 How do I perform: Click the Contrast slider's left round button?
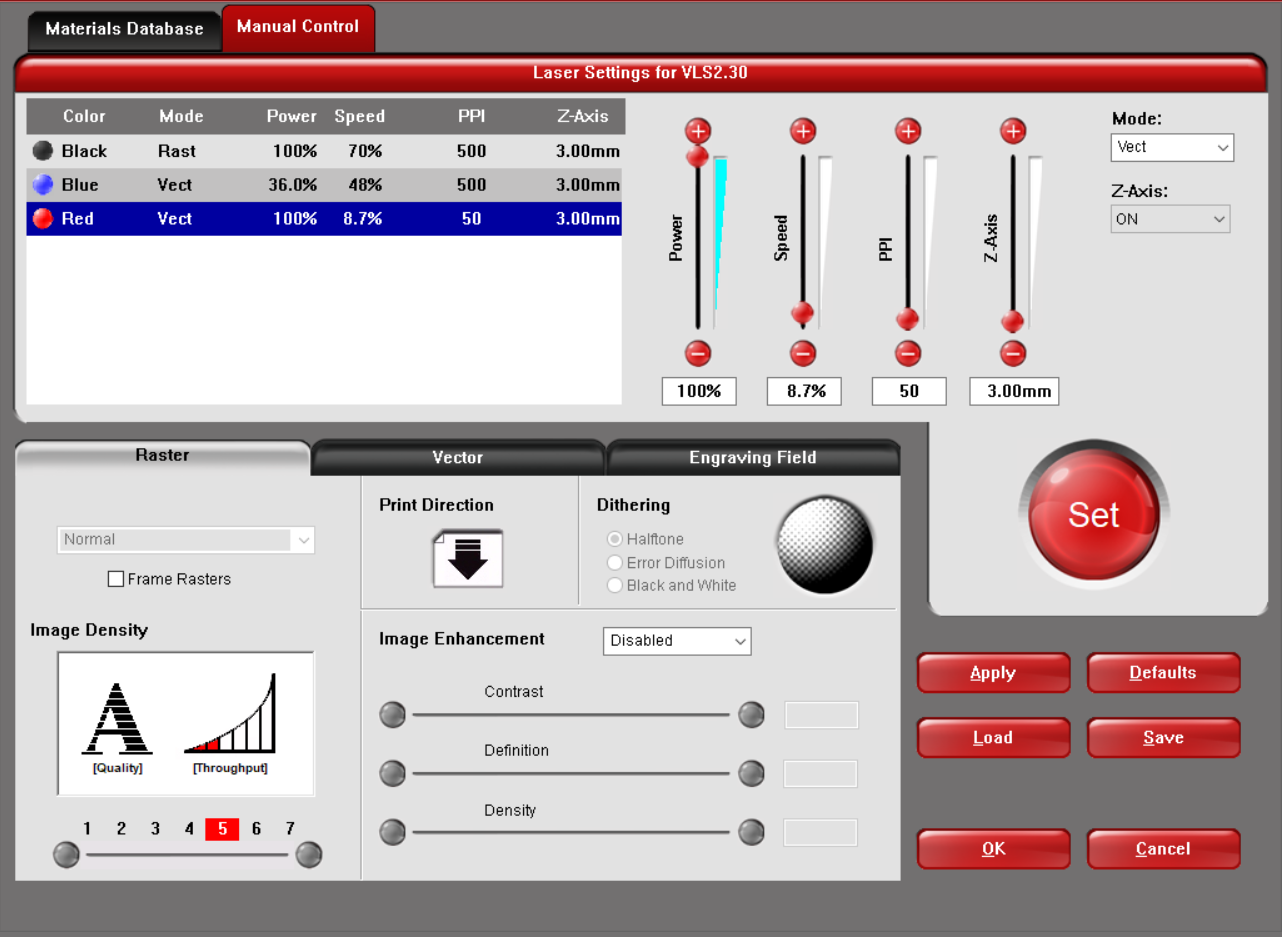393,715
